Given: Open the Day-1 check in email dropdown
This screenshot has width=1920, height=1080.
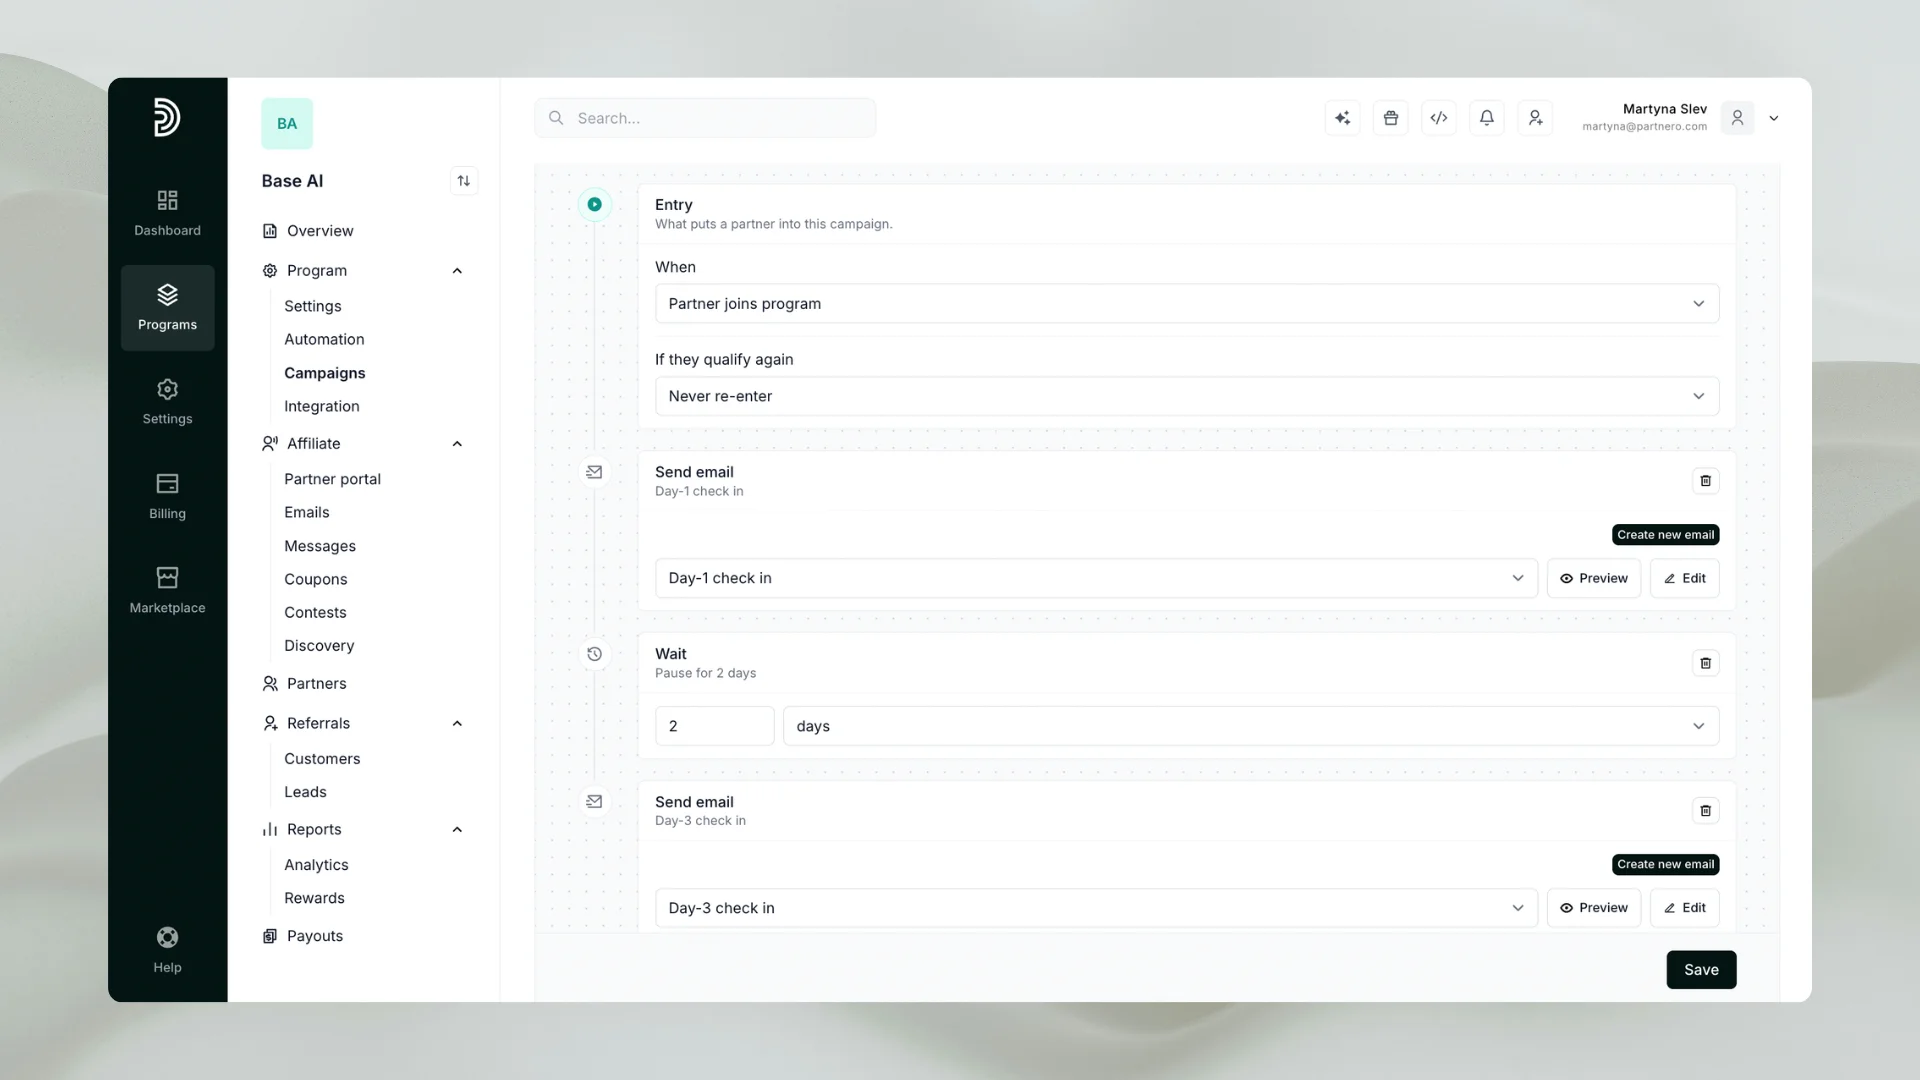Looking at the screenshot, I should [x=1096, y=578].
